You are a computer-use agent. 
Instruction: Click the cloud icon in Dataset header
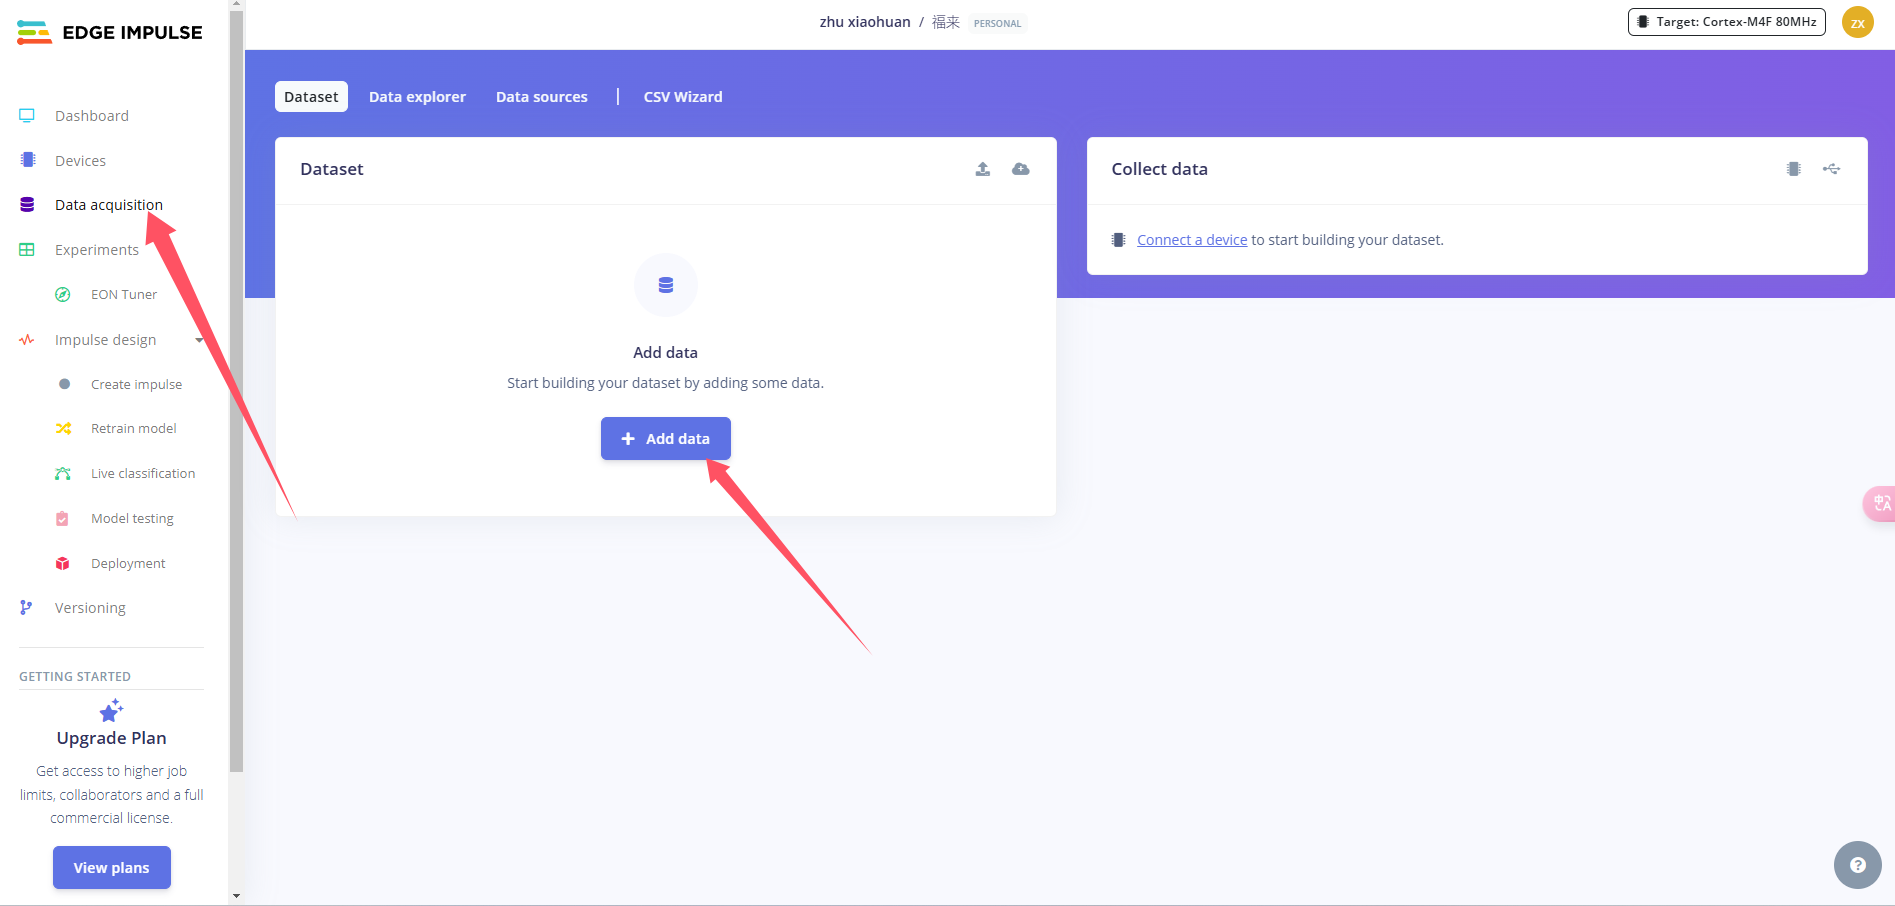pos(1020,169)
